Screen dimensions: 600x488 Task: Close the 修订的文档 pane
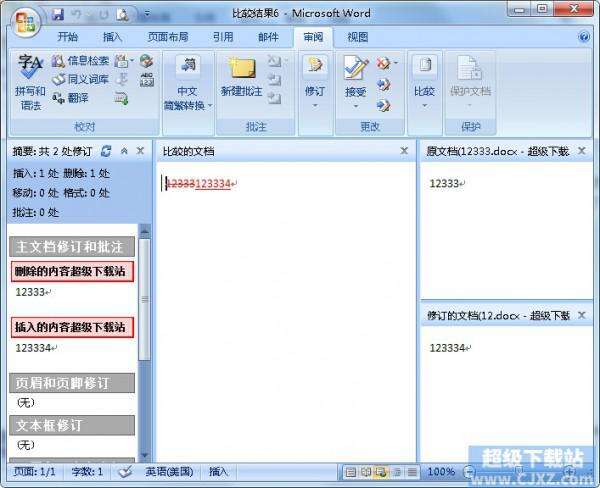[x=582, y=315]
